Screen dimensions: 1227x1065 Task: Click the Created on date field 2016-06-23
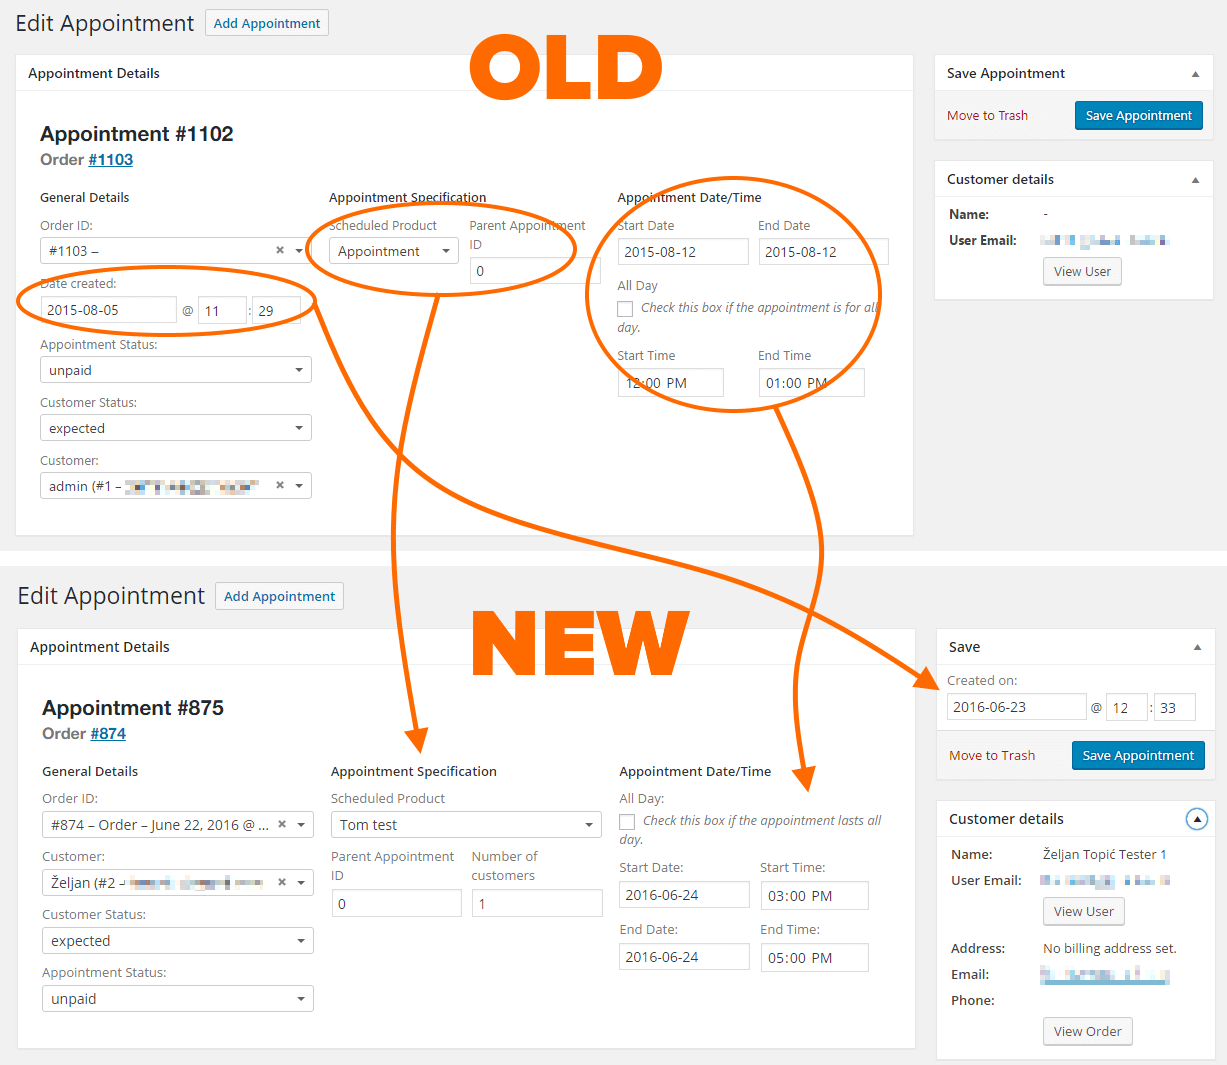coord(1016,707)
